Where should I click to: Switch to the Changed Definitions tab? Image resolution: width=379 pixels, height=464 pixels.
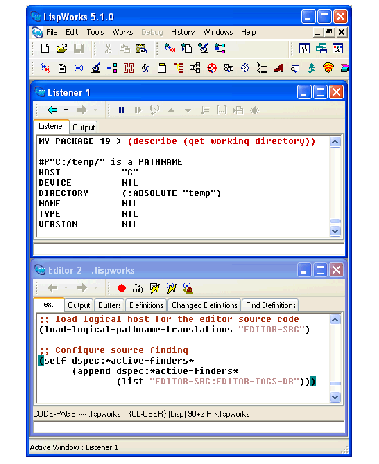(204, 305)
